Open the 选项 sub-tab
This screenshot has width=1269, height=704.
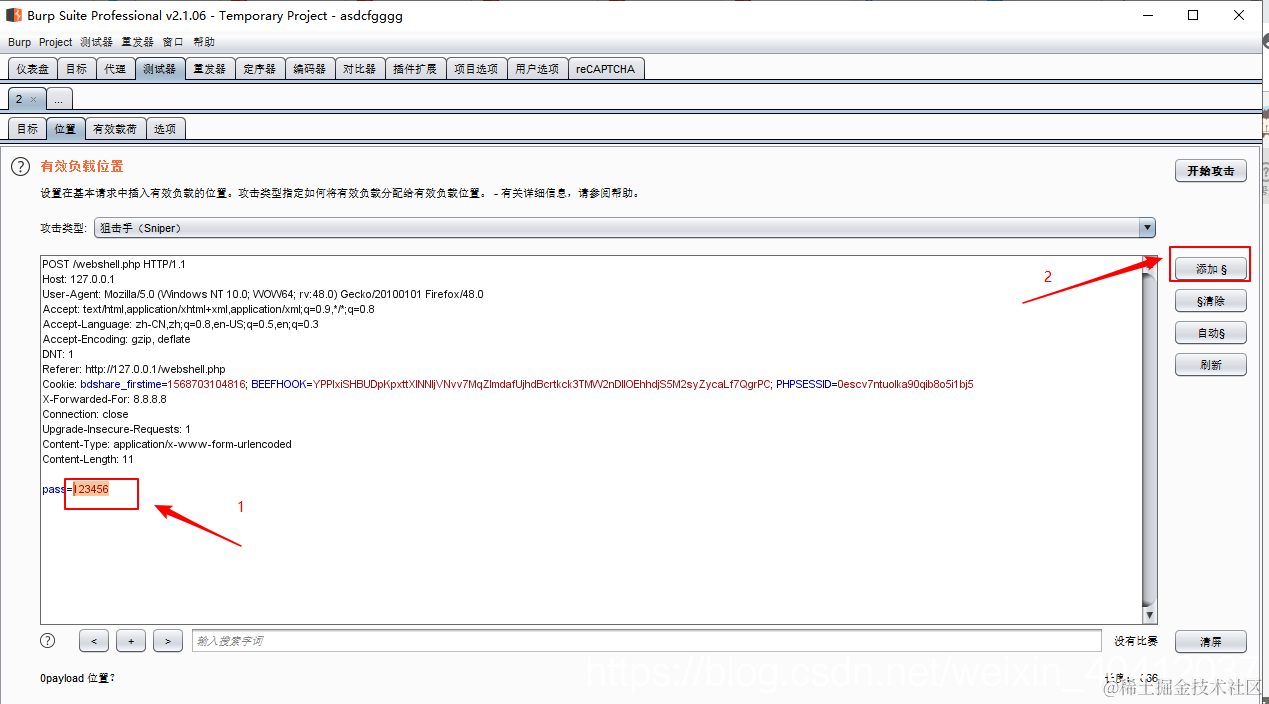coord(165,129)
